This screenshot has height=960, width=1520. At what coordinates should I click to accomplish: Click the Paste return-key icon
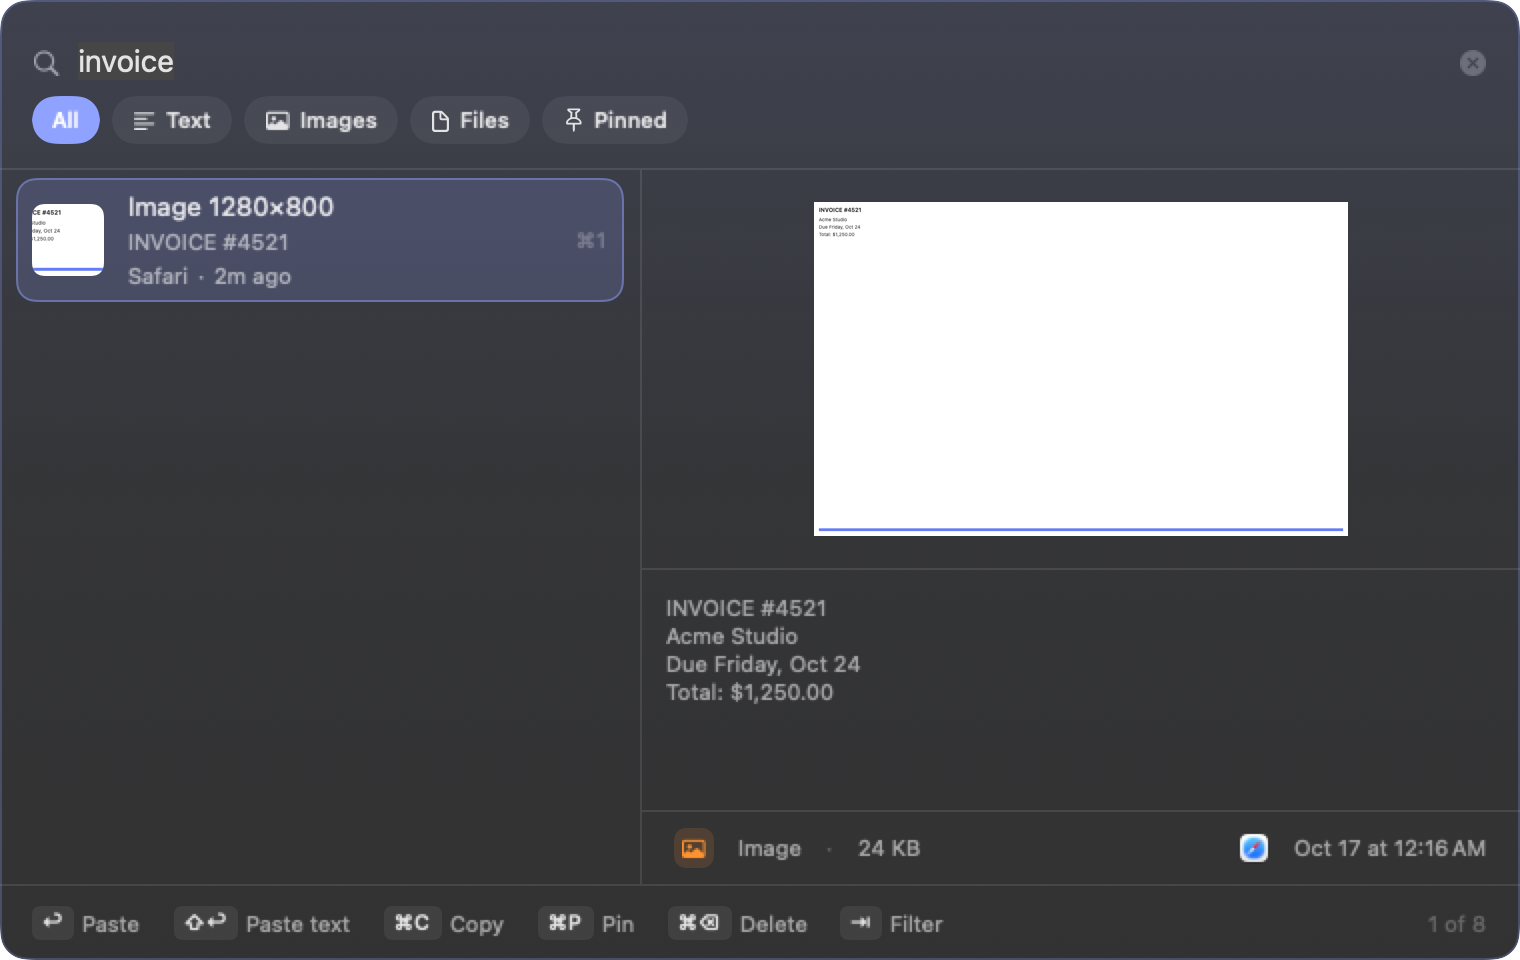pos(53,923)
